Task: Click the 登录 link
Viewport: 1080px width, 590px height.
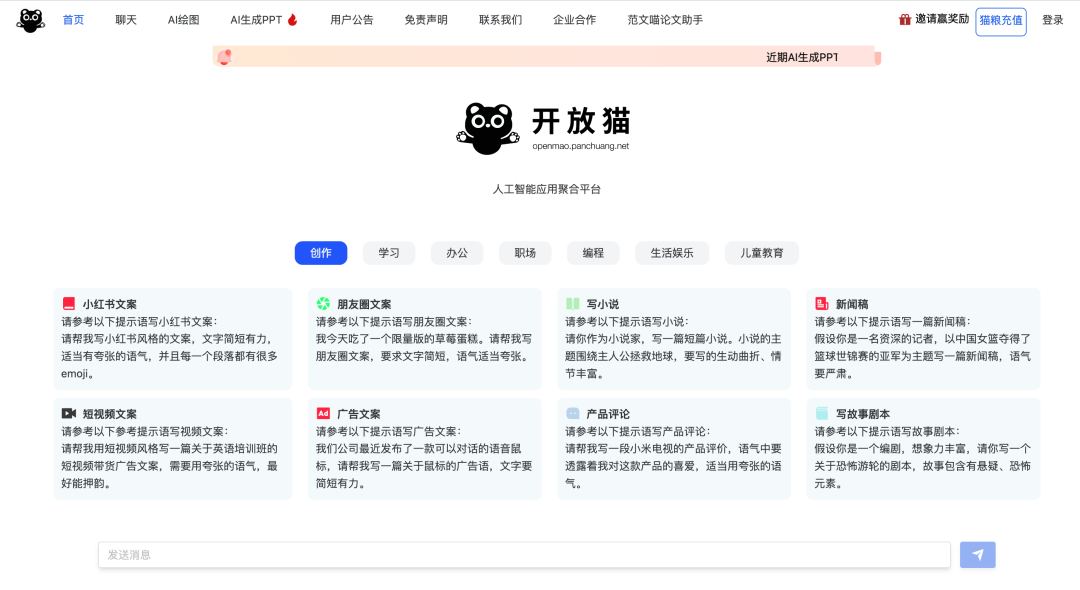Action: tap(1053, 19)
